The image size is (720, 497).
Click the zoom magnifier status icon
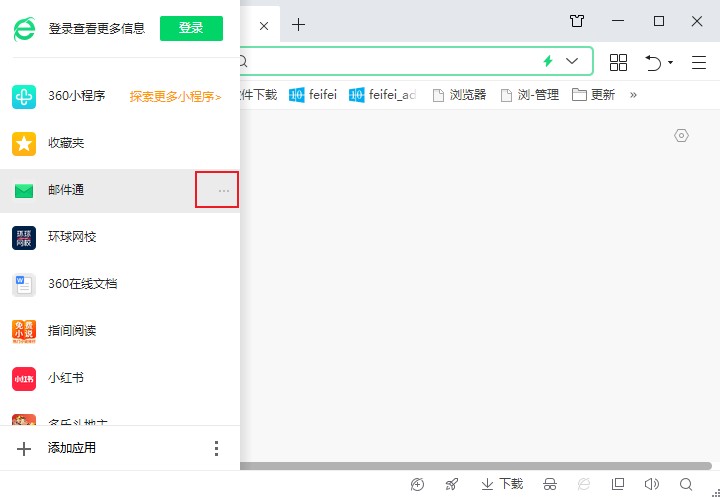pos(686,484)
